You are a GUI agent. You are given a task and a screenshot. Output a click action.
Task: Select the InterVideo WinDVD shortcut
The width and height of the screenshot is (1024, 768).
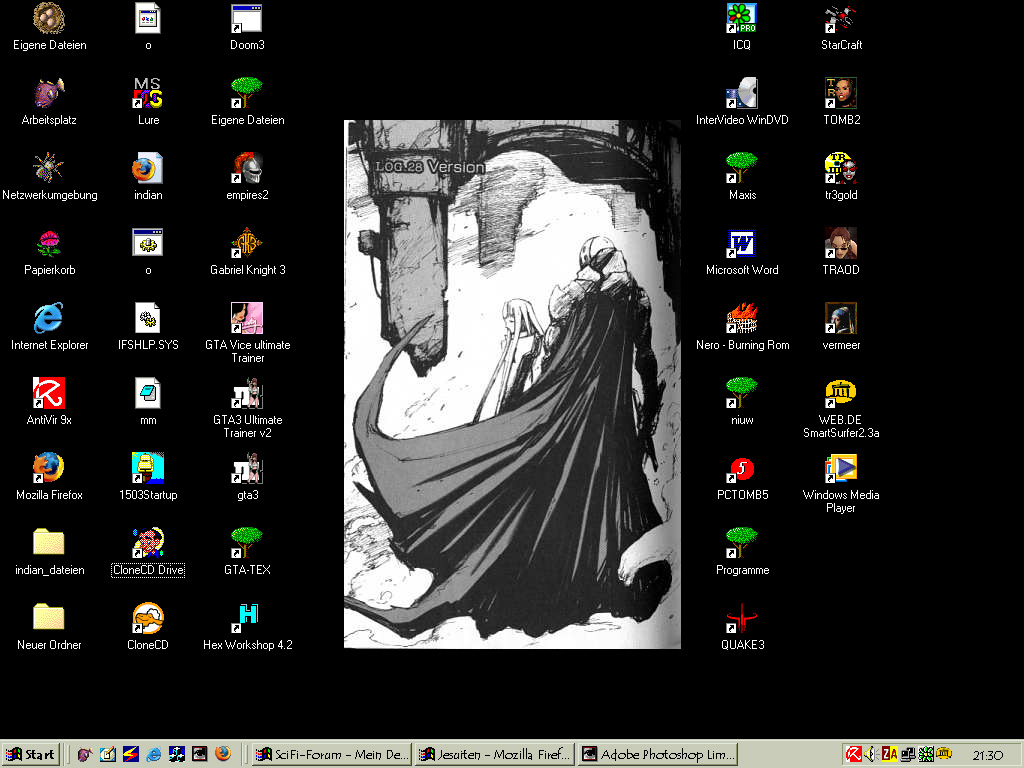tap(741, 93)
